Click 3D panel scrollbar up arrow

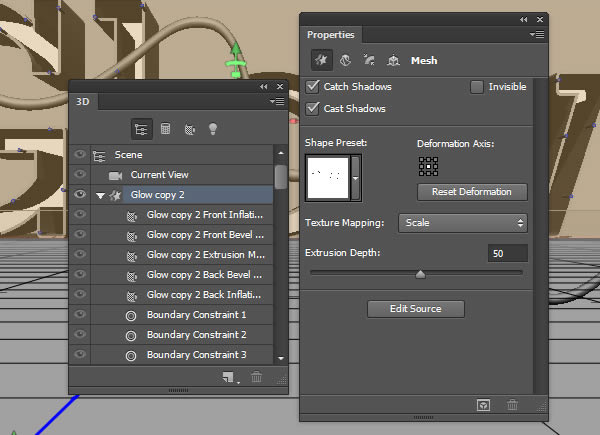point(281,153)
